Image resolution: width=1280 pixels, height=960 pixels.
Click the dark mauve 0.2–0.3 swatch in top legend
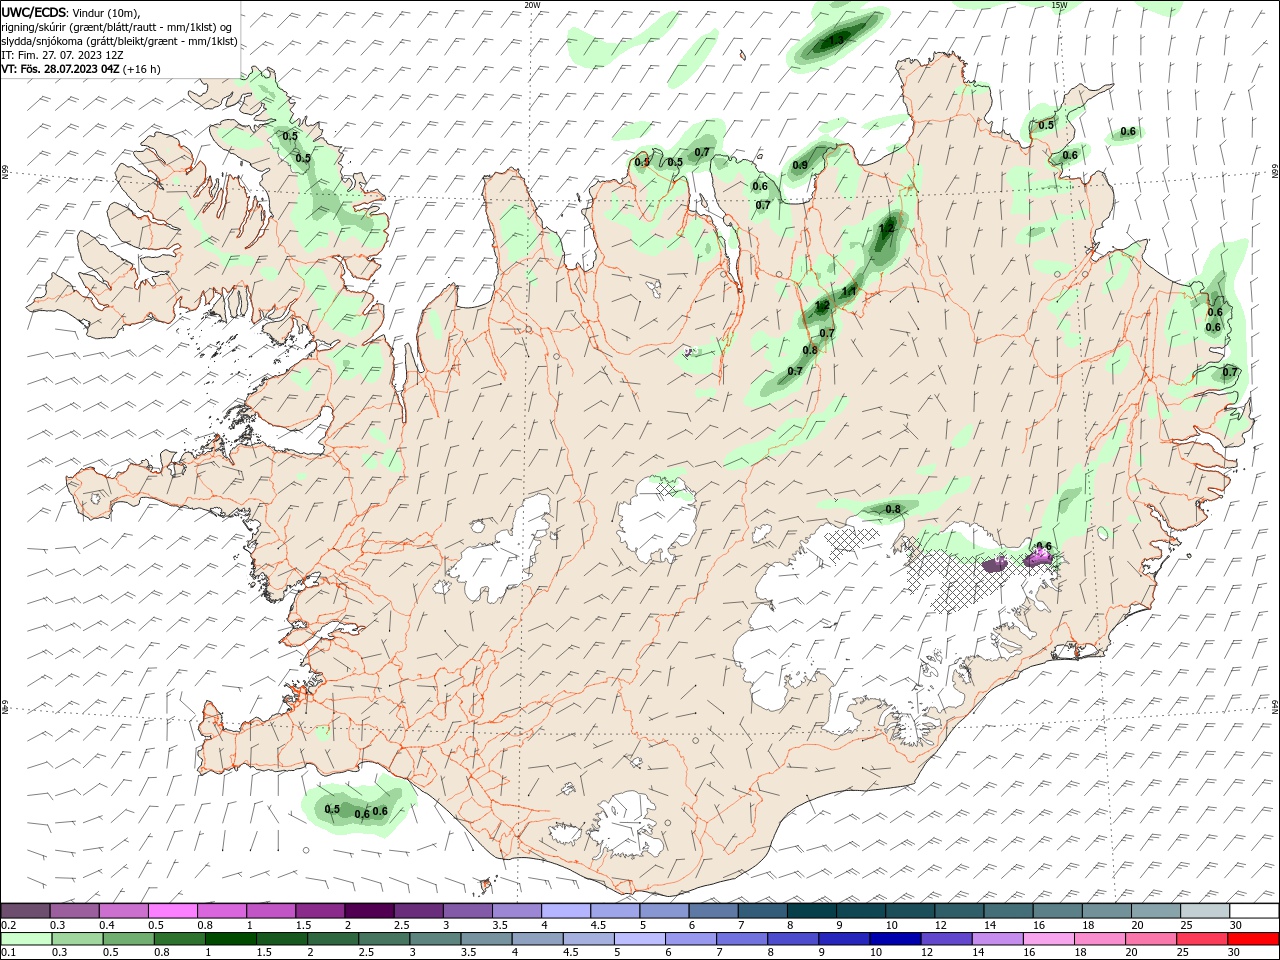(x=25, y=910)
